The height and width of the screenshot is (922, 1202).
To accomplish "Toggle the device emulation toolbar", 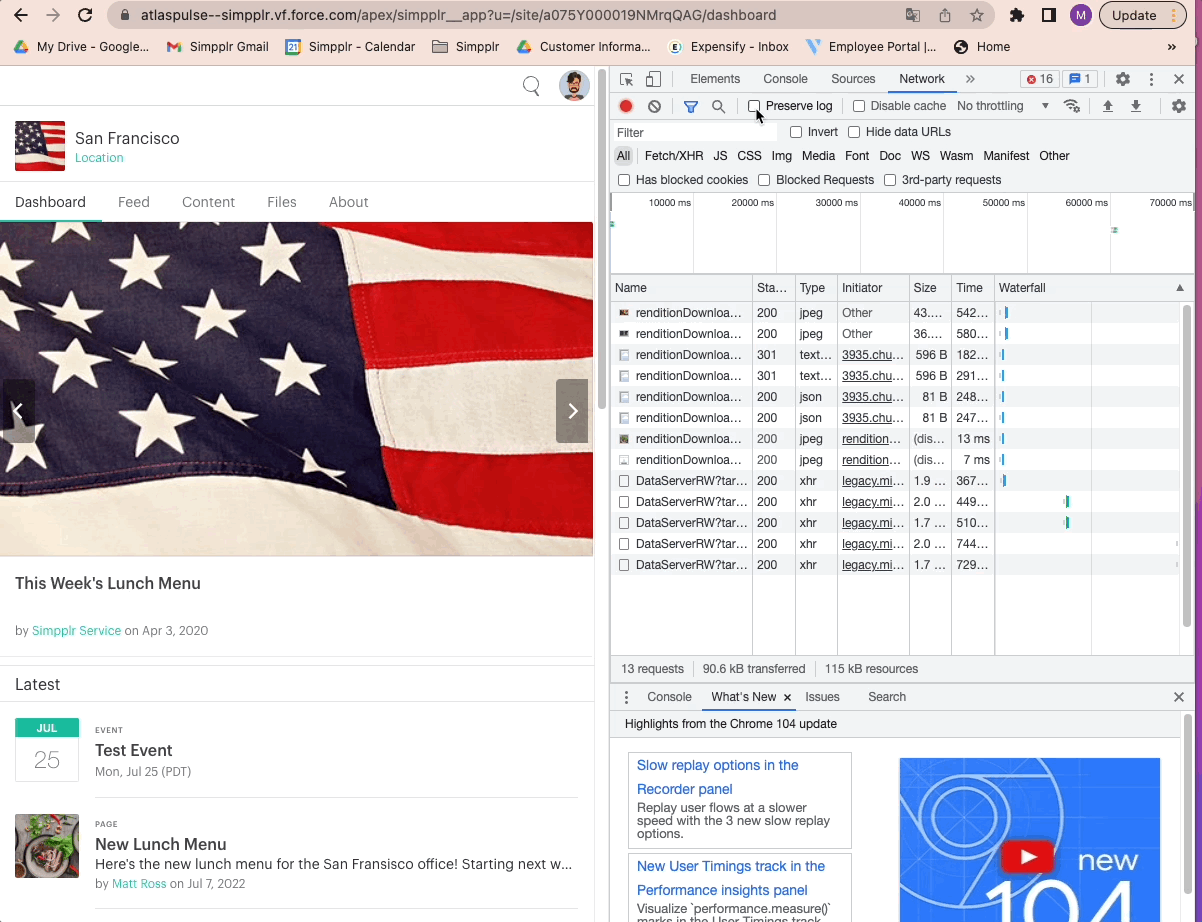I will (652, 78).
